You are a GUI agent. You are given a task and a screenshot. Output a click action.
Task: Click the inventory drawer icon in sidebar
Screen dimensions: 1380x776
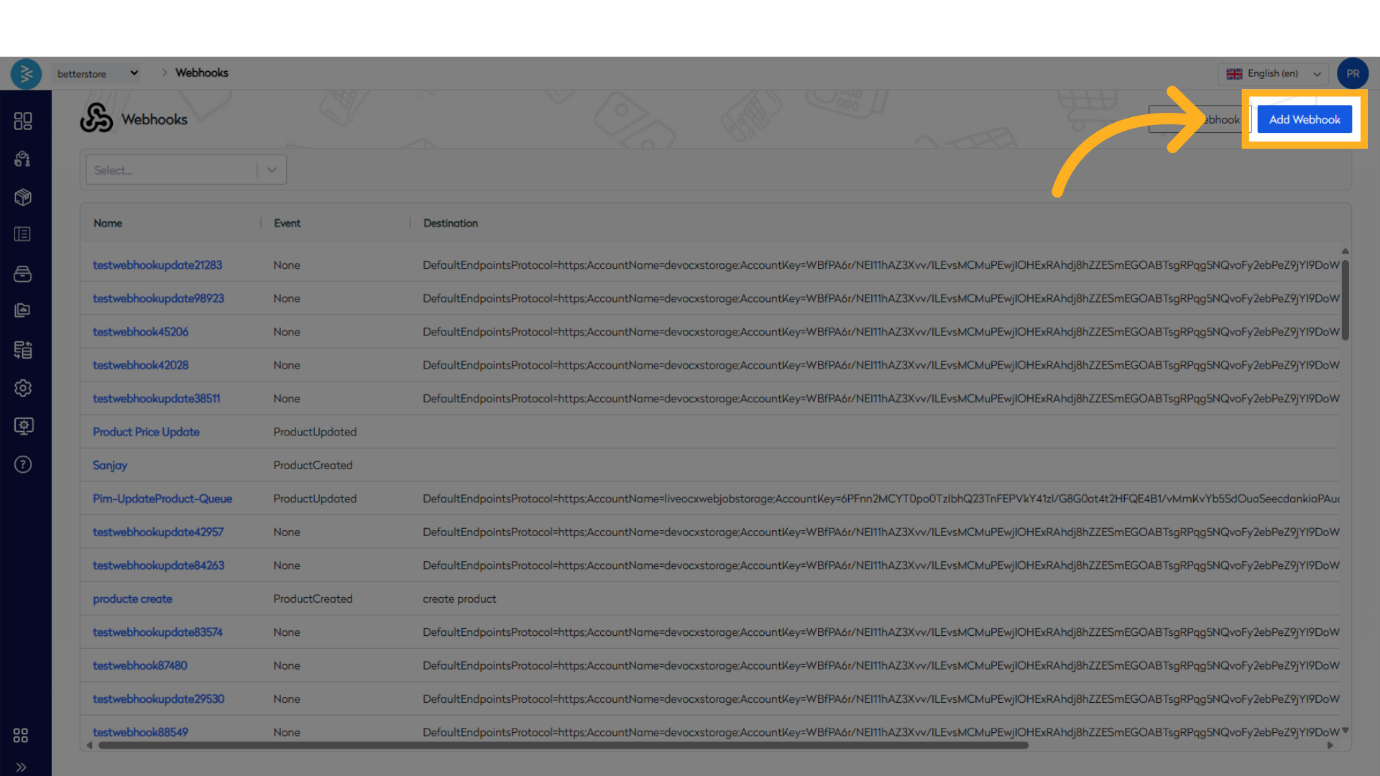pos(23,273)
